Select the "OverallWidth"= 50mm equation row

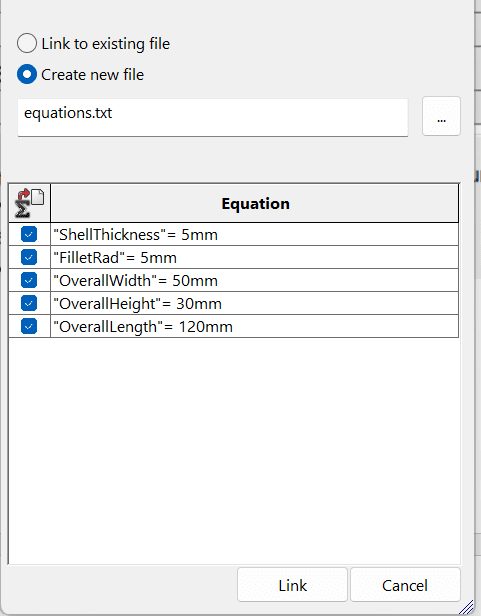pos(255,280)
